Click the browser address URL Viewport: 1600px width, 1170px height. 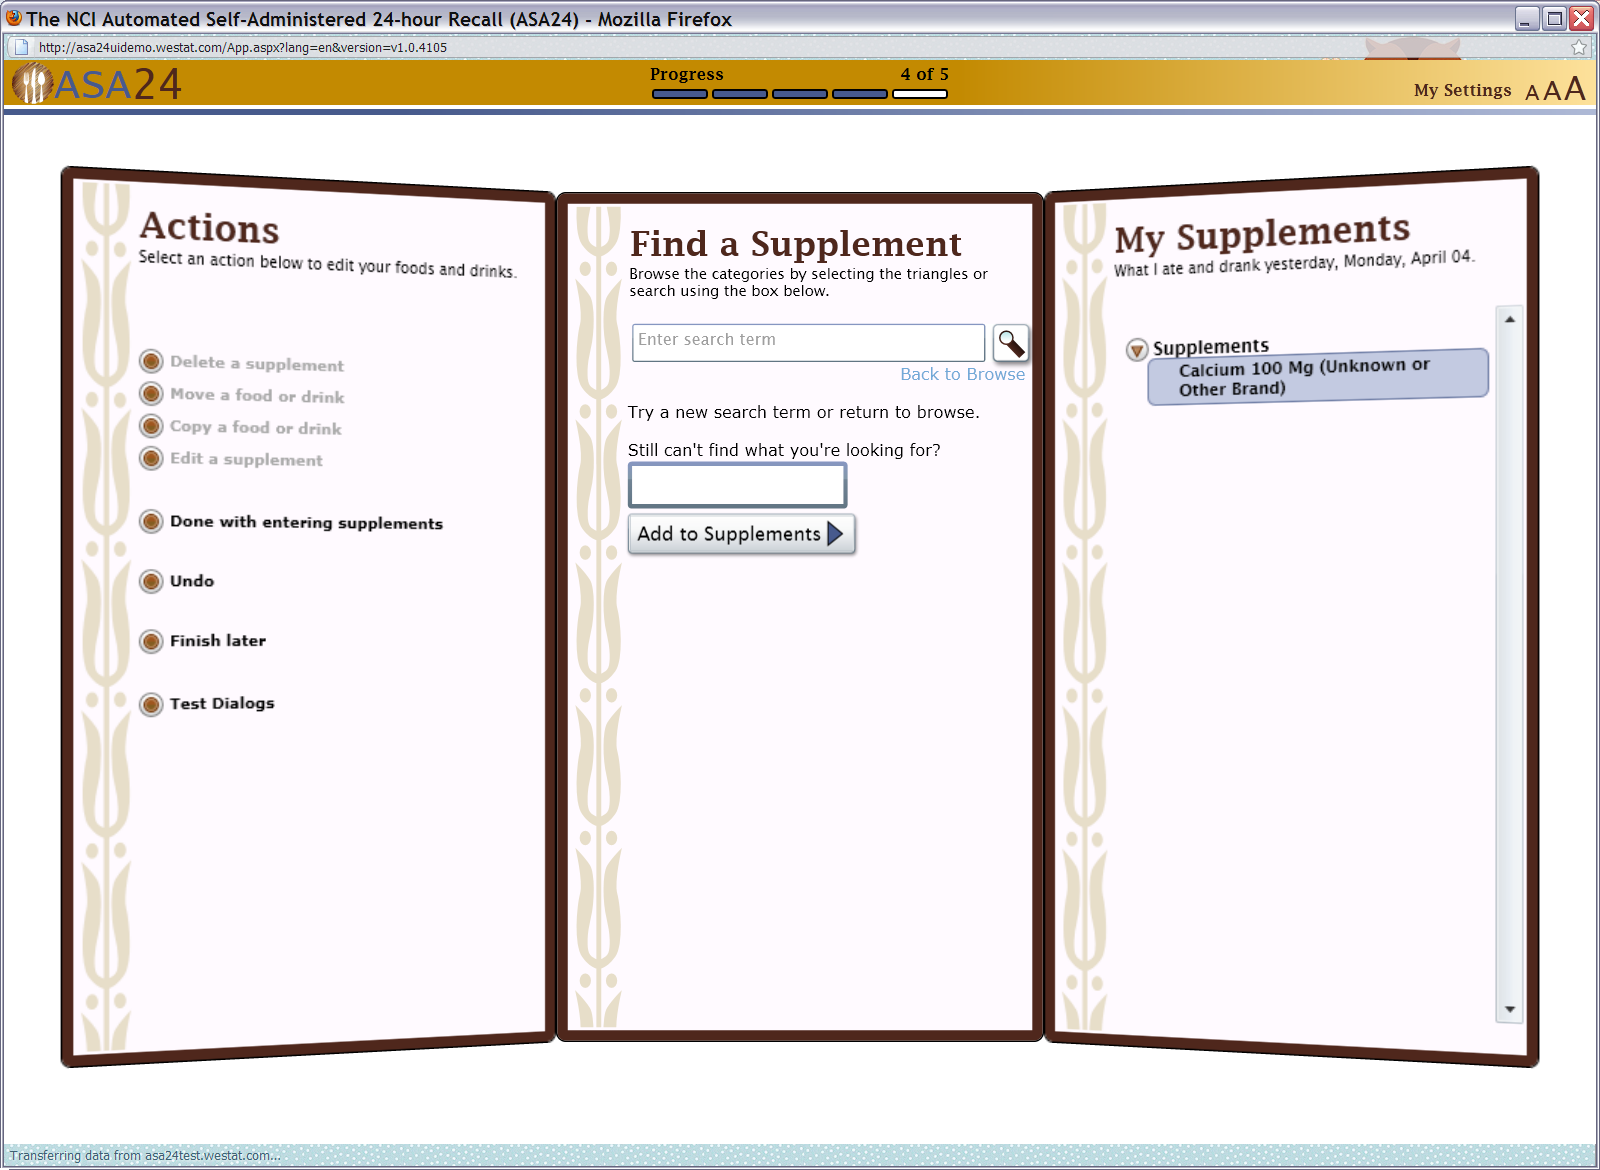[243, 47]
